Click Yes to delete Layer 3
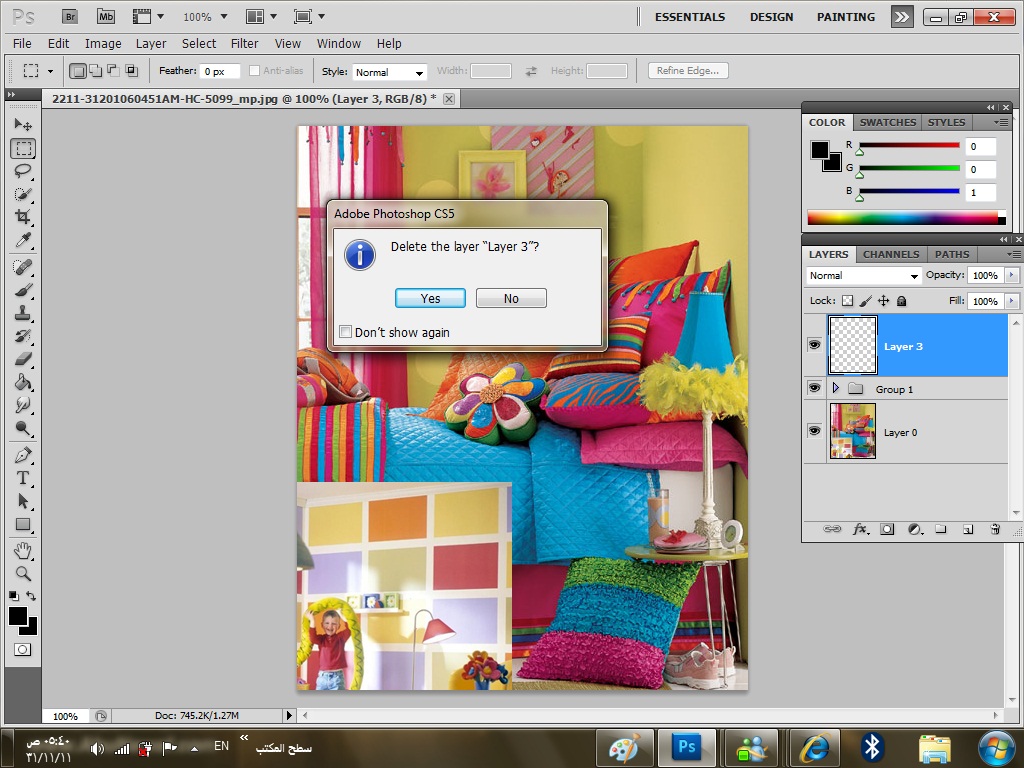Image resolution: width=1024 pixels, height=768 pixels. (x=430, y=298)
